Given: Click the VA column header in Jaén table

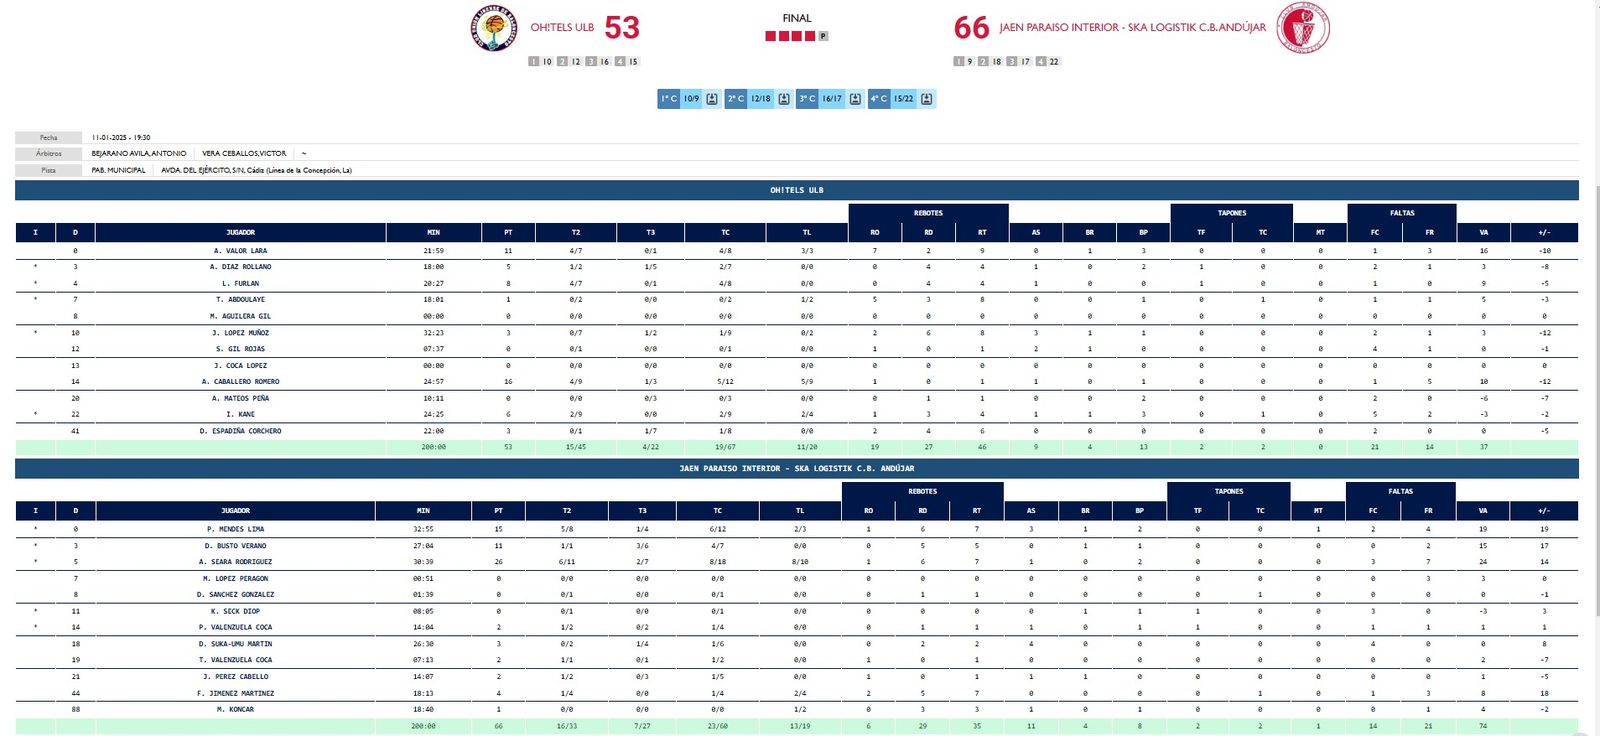Looking at the screenshot, I should click(x=1483, y=511).
